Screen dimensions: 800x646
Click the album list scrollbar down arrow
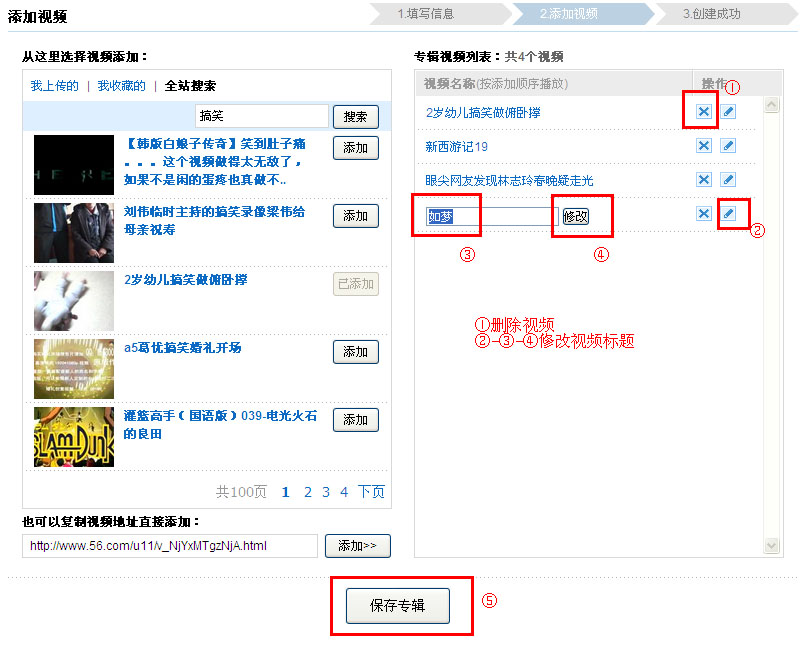click(x=771, y=545)
